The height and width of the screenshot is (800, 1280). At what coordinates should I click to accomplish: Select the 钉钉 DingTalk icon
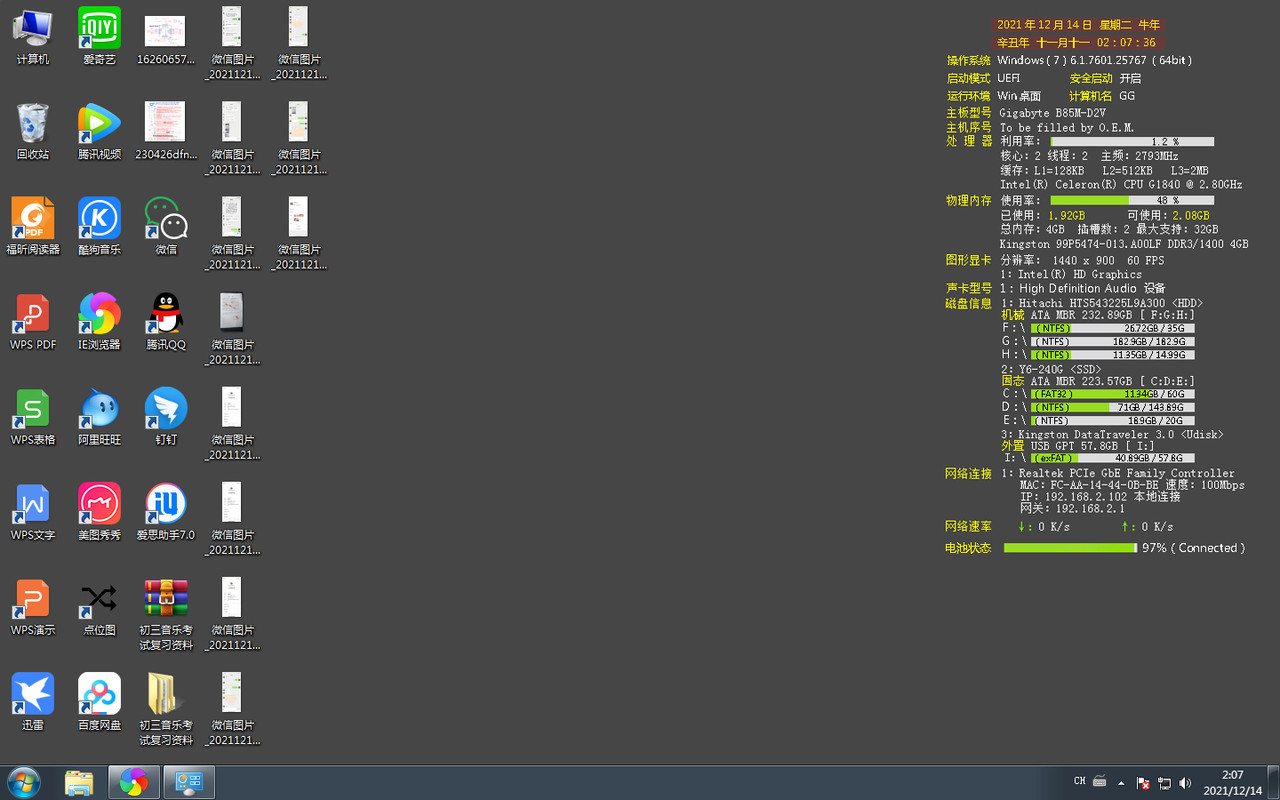tap(166, 417)
